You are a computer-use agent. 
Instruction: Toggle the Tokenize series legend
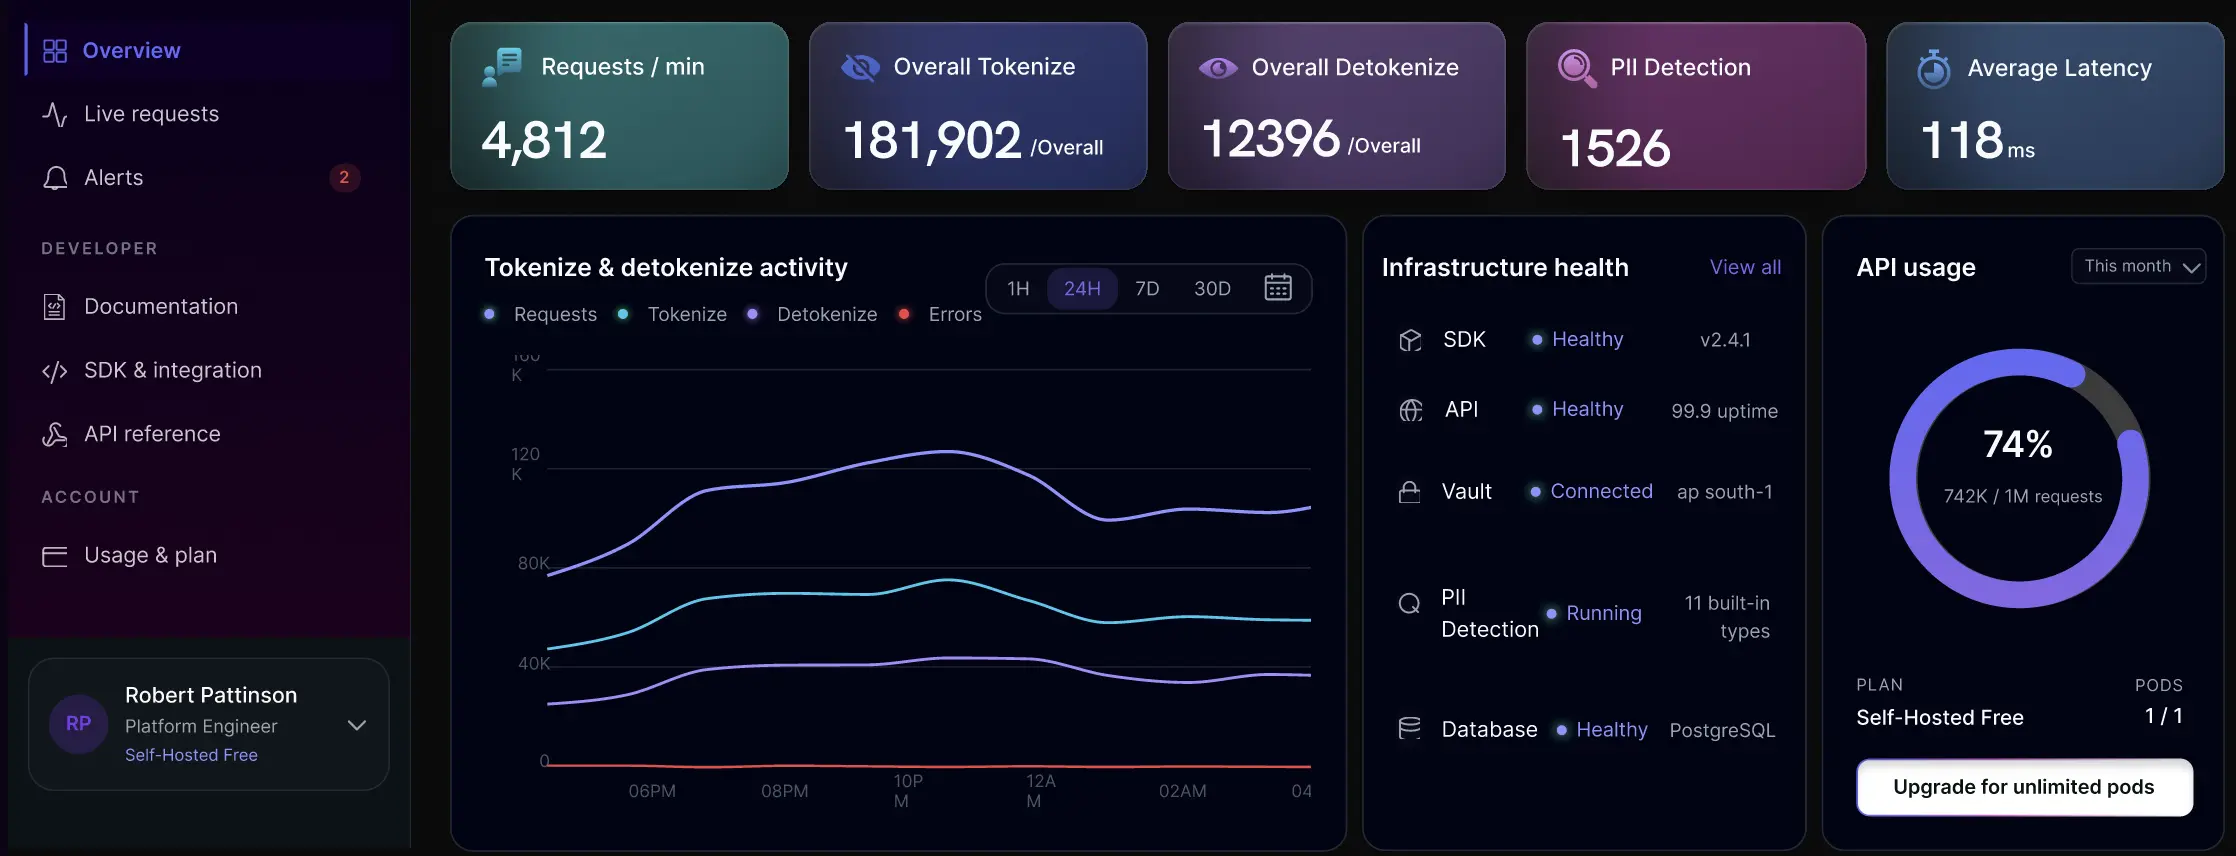673,314
